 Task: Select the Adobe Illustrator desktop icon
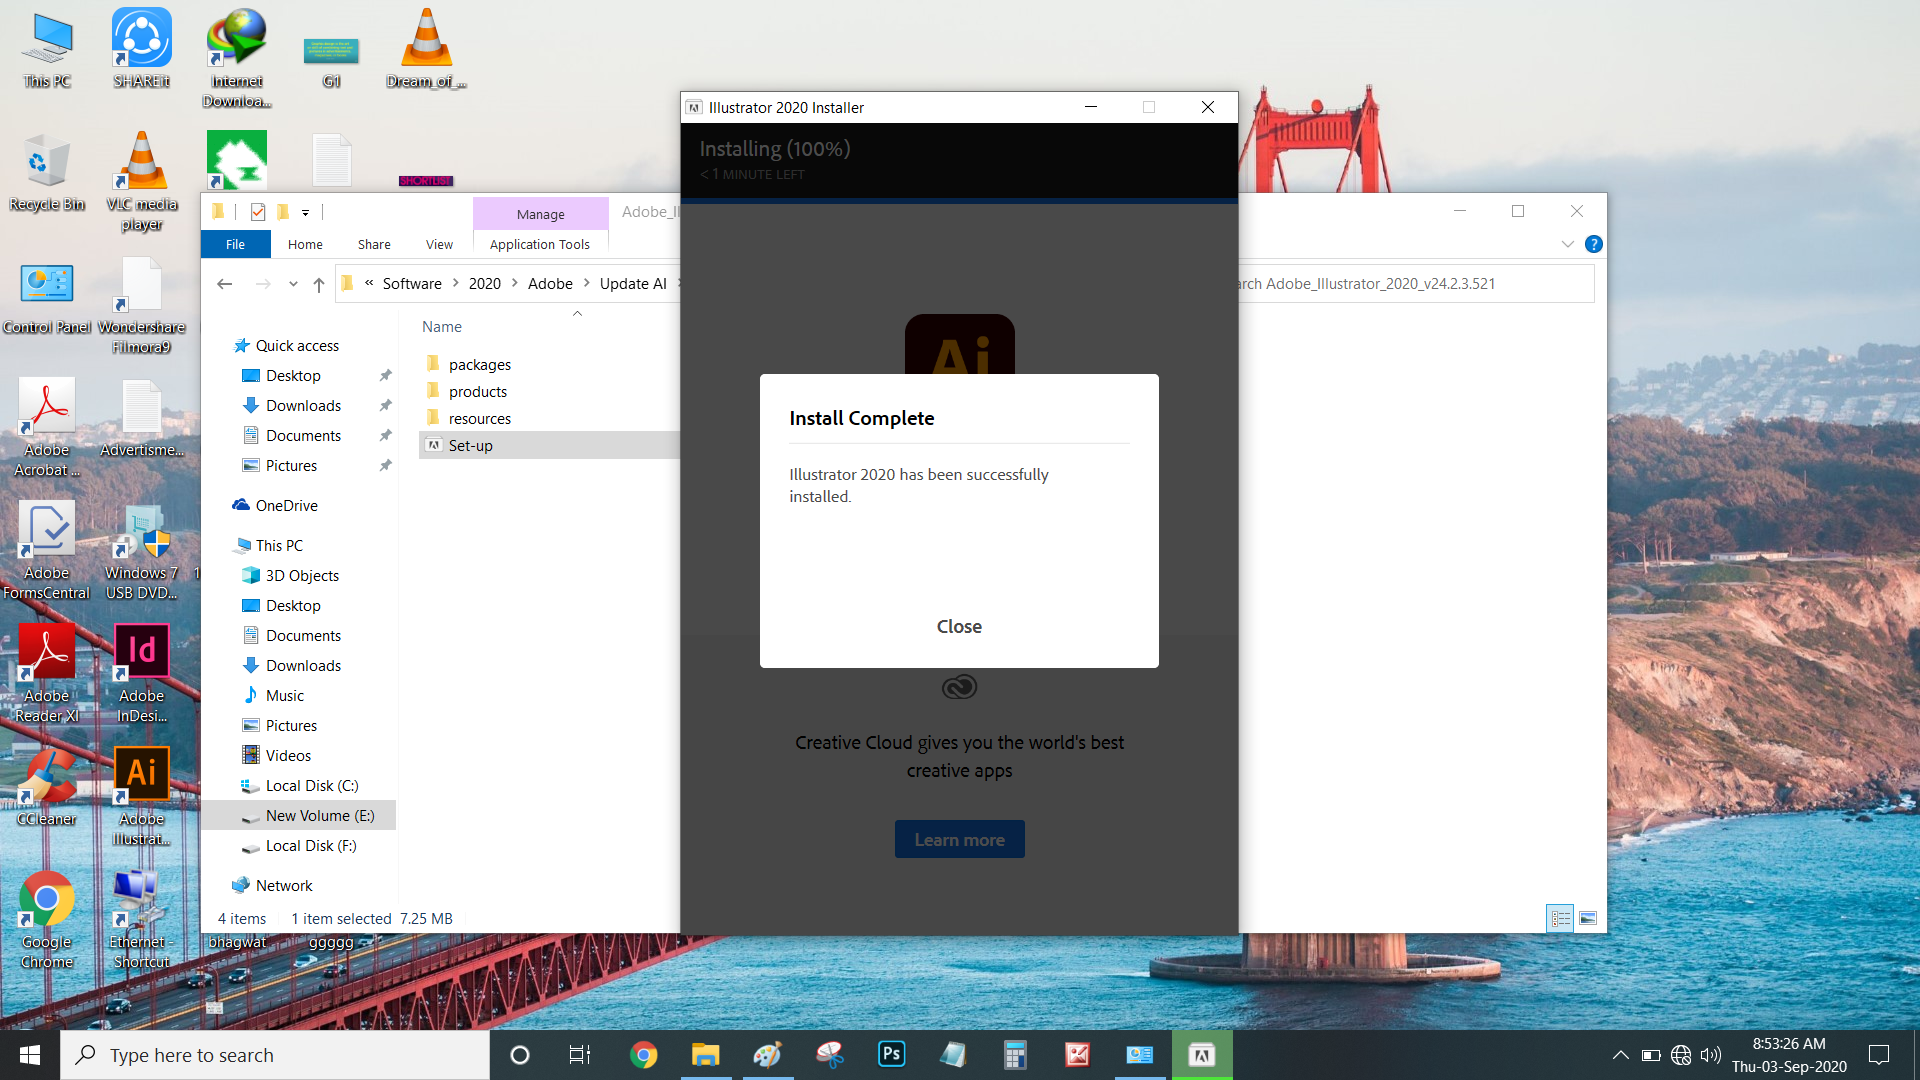click(x=142, y=797)
